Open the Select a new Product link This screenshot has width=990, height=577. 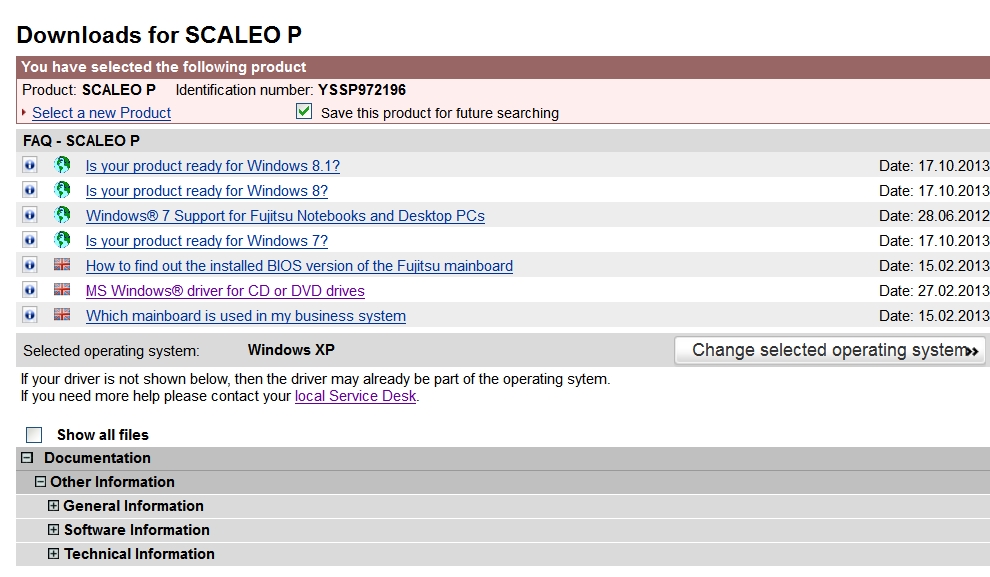101,113
